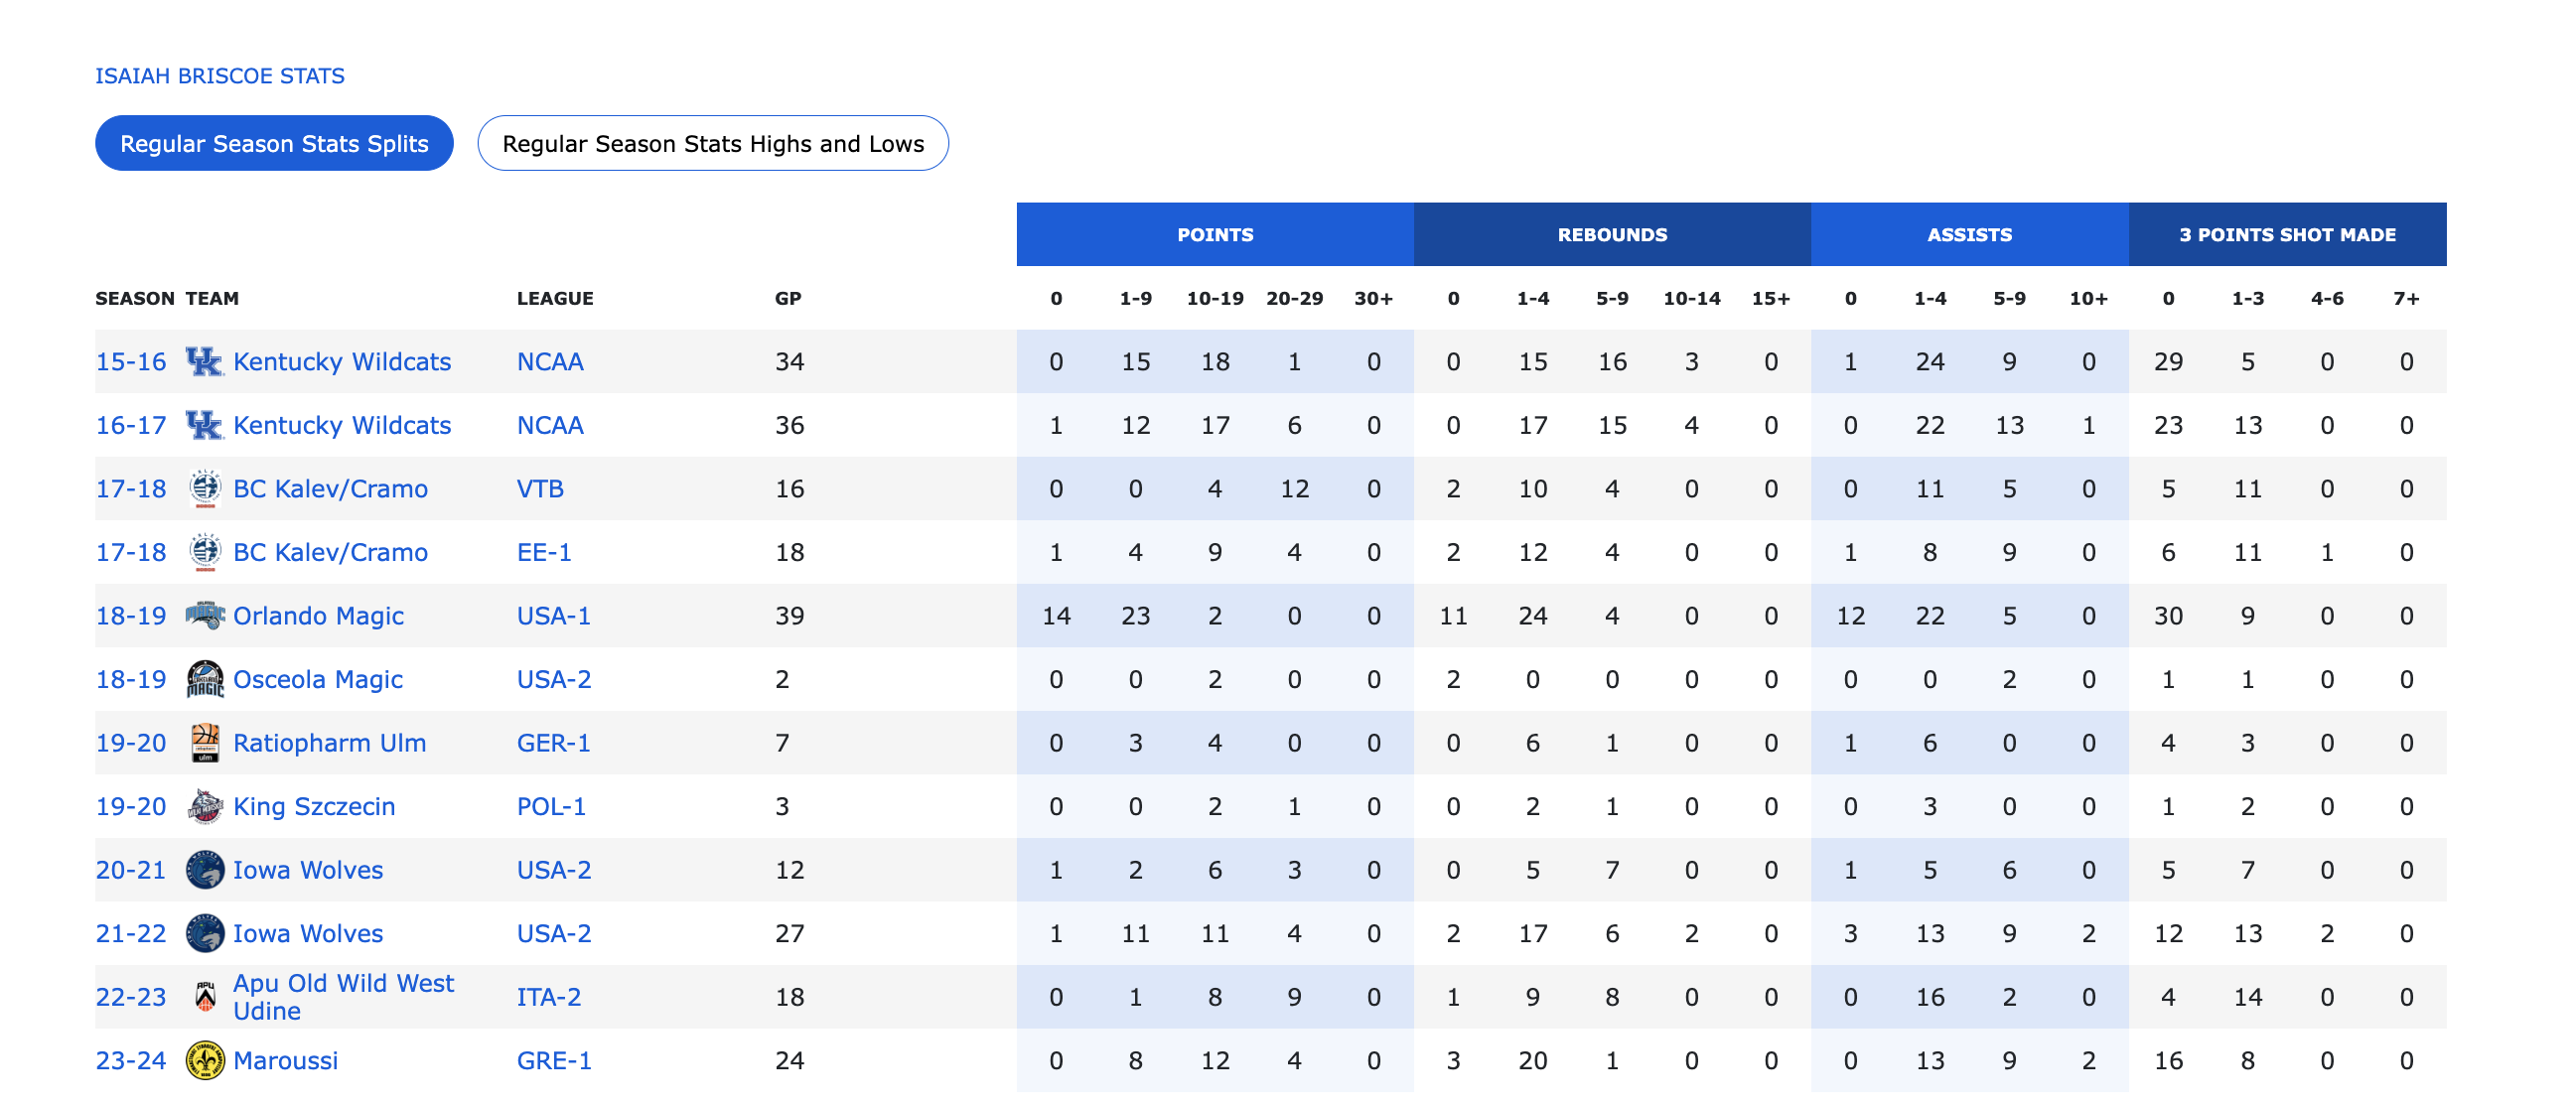This screenshot has width=2576, height=1108.
Task: Click the POINTS column group header
Action: 1214,235
